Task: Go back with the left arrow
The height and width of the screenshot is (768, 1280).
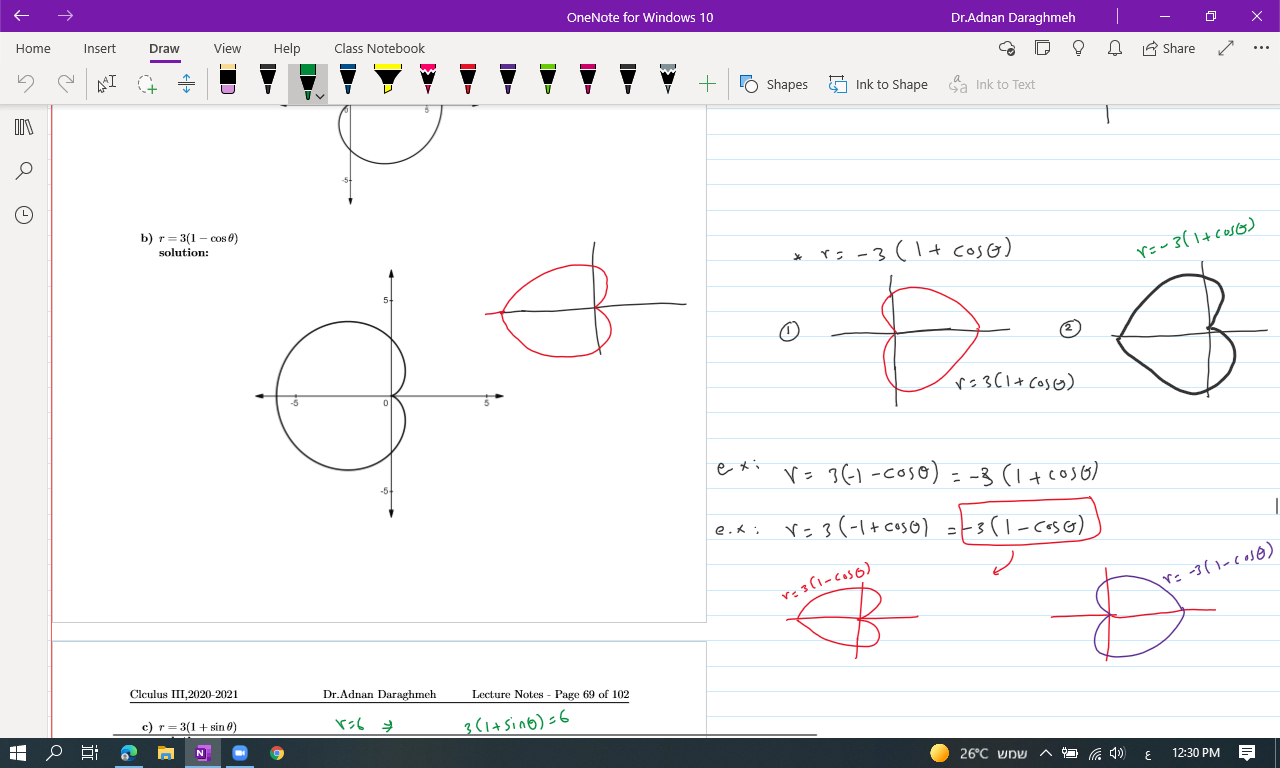Action: coord(22,17)
